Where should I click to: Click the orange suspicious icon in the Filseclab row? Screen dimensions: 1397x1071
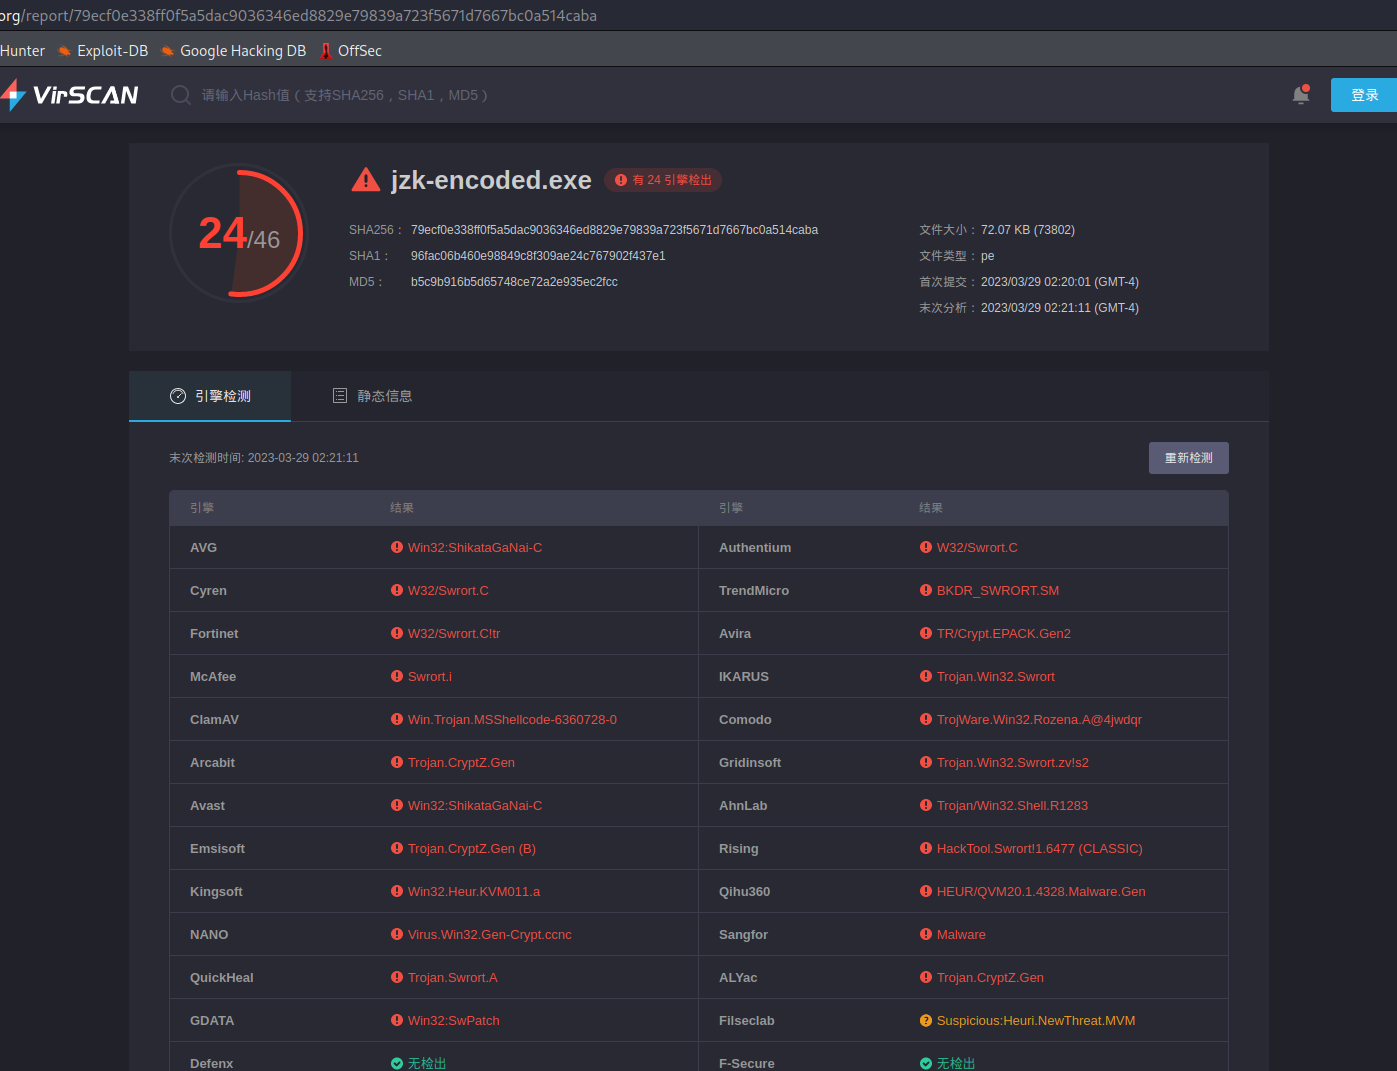coord(926,1020)
